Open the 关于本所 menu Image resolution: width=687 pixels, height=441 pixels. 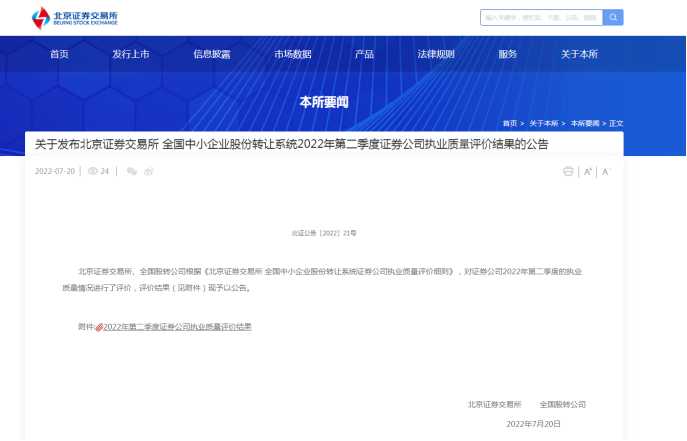pyautogui.click(x=579, y=54)
